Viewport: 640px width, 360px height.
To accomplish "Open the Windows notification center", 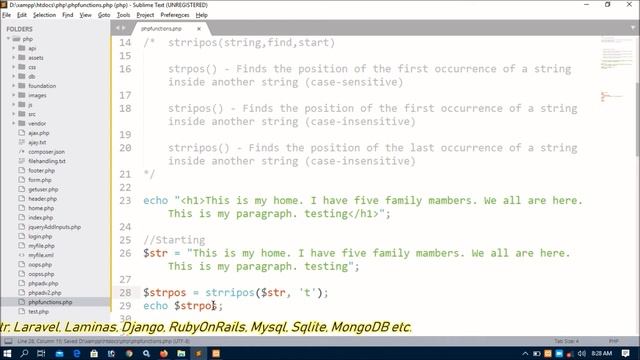I will coord(626,353).
